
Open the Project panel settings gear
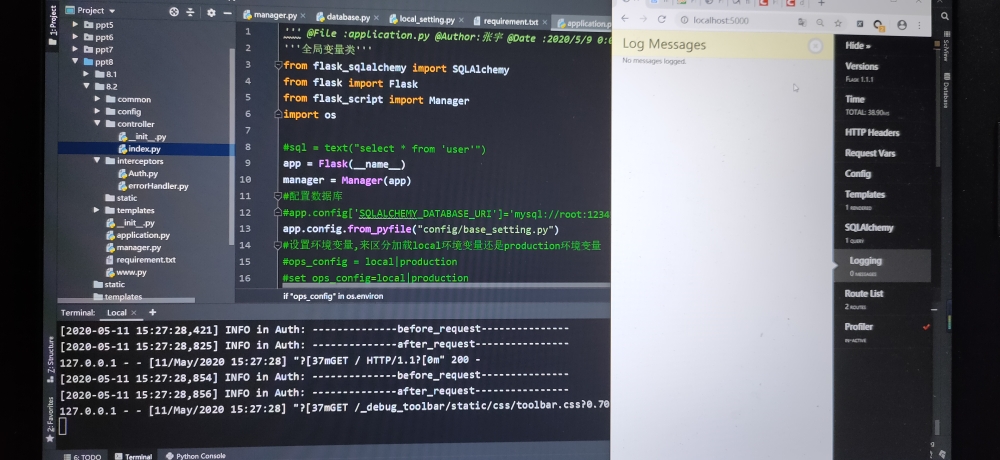pyautogui.click(x=211, y=12)
